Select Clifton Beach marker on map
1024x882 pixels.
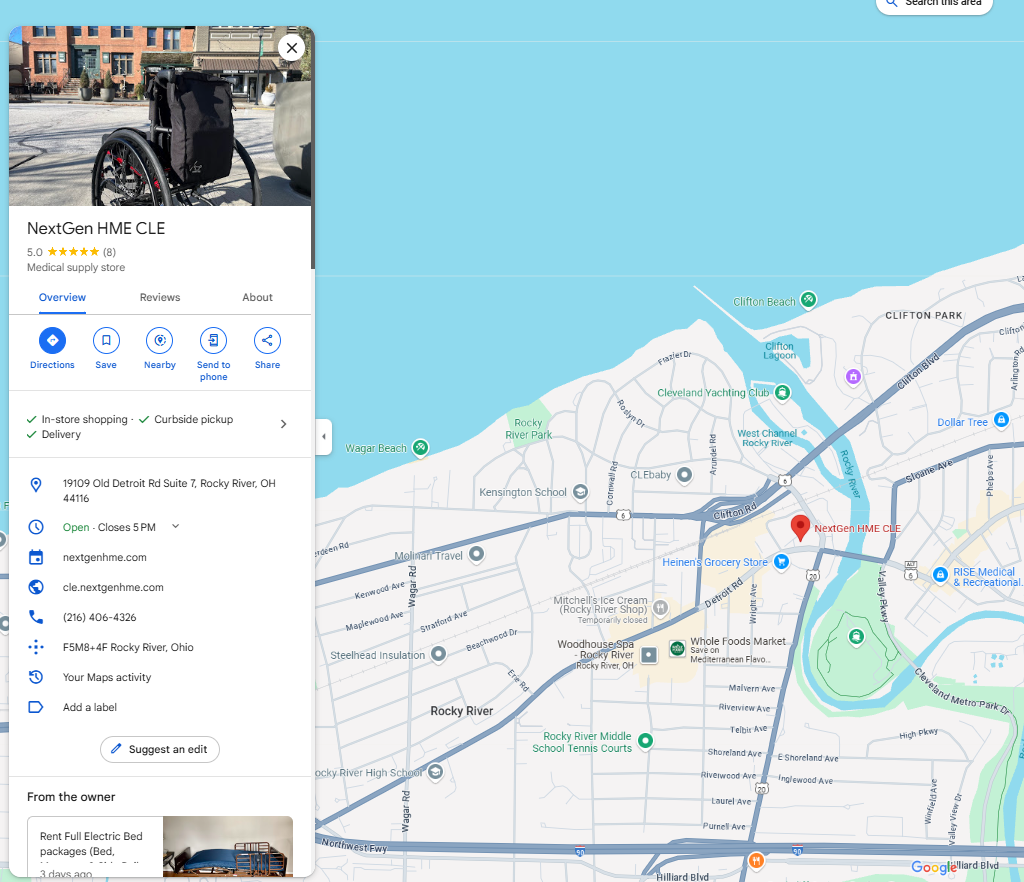808,300
